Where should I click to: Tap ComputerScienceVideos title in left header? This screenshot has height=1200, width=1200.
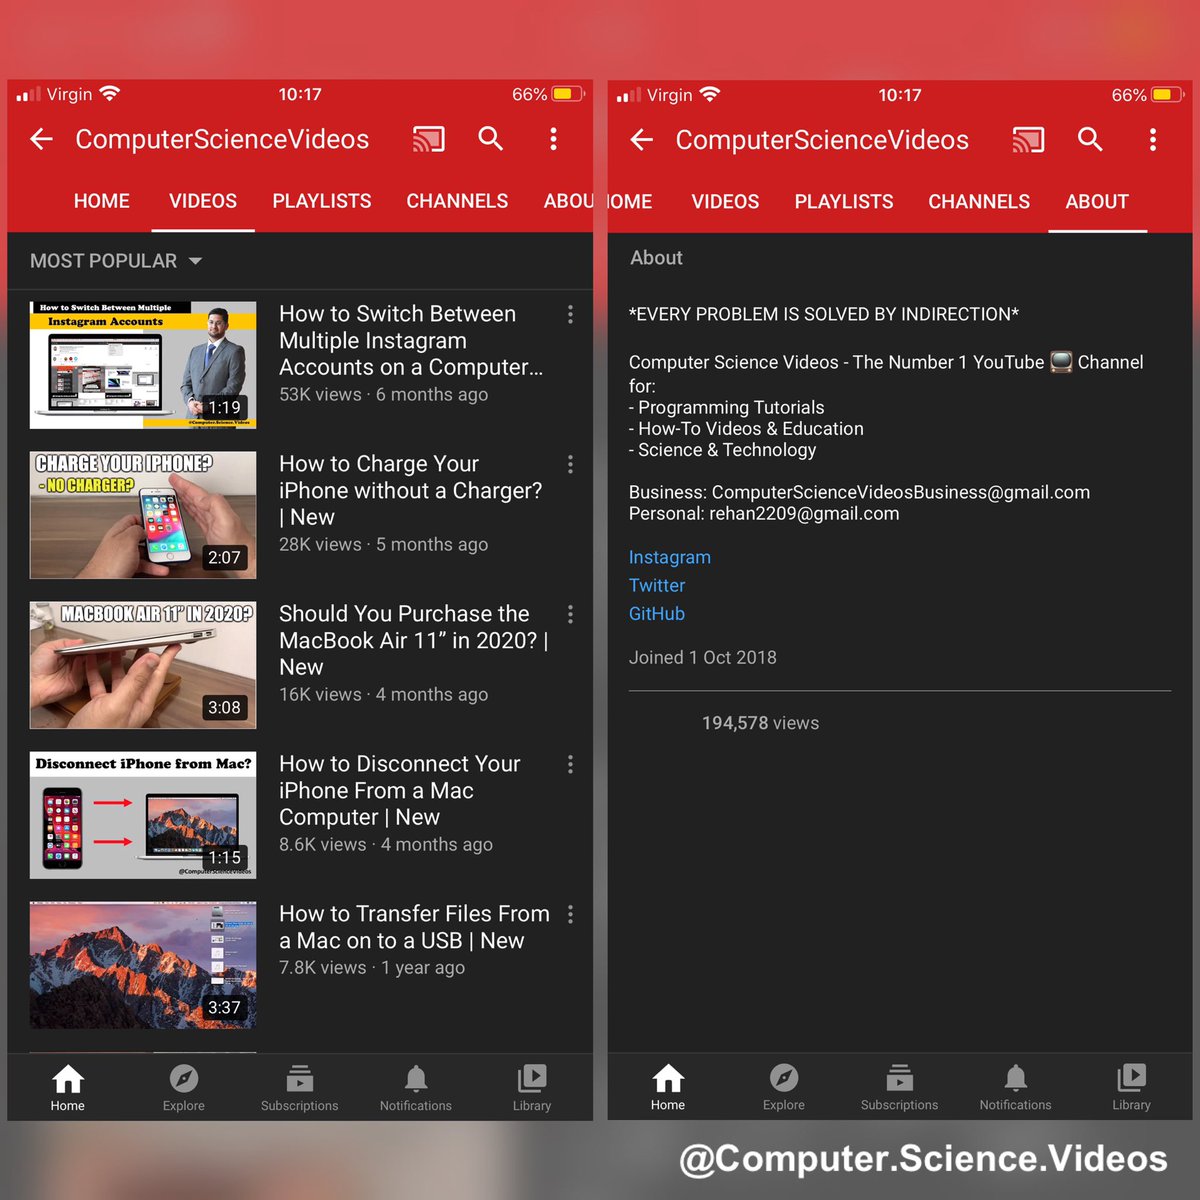pyautogui.click(x=222, y=139)
